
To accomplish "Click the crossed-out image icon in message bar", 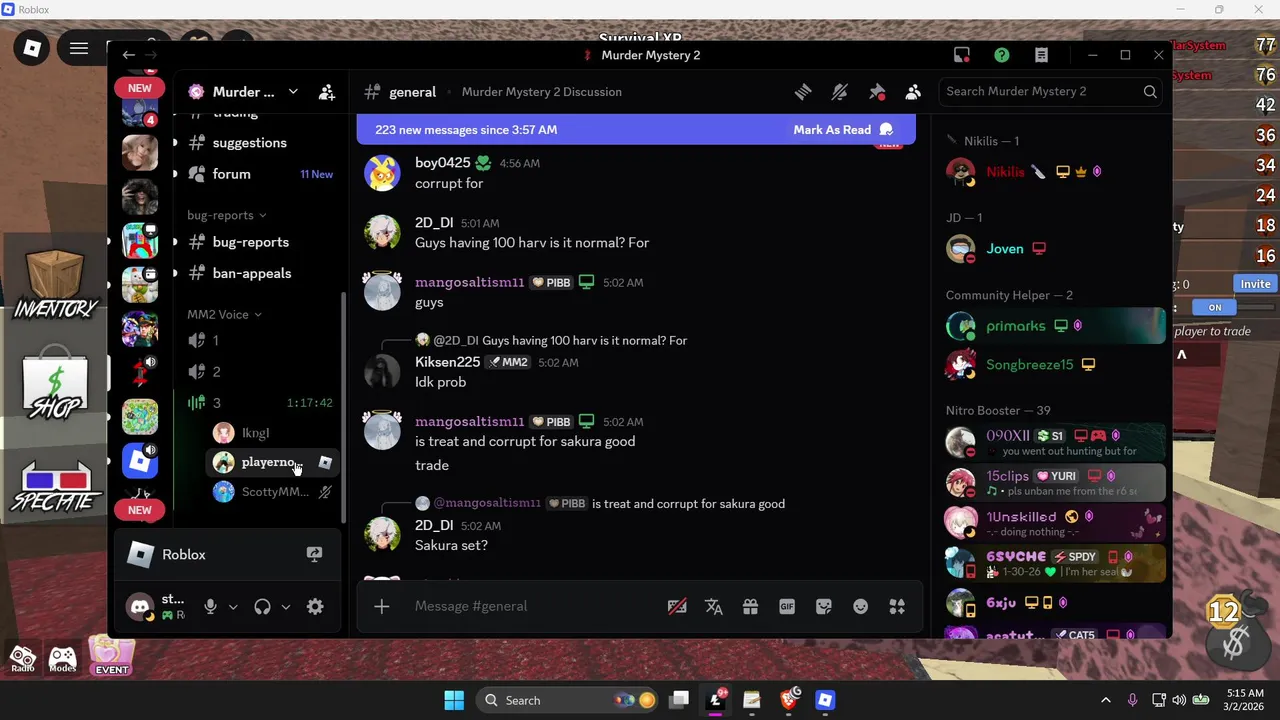I will (x=677, y=606).
